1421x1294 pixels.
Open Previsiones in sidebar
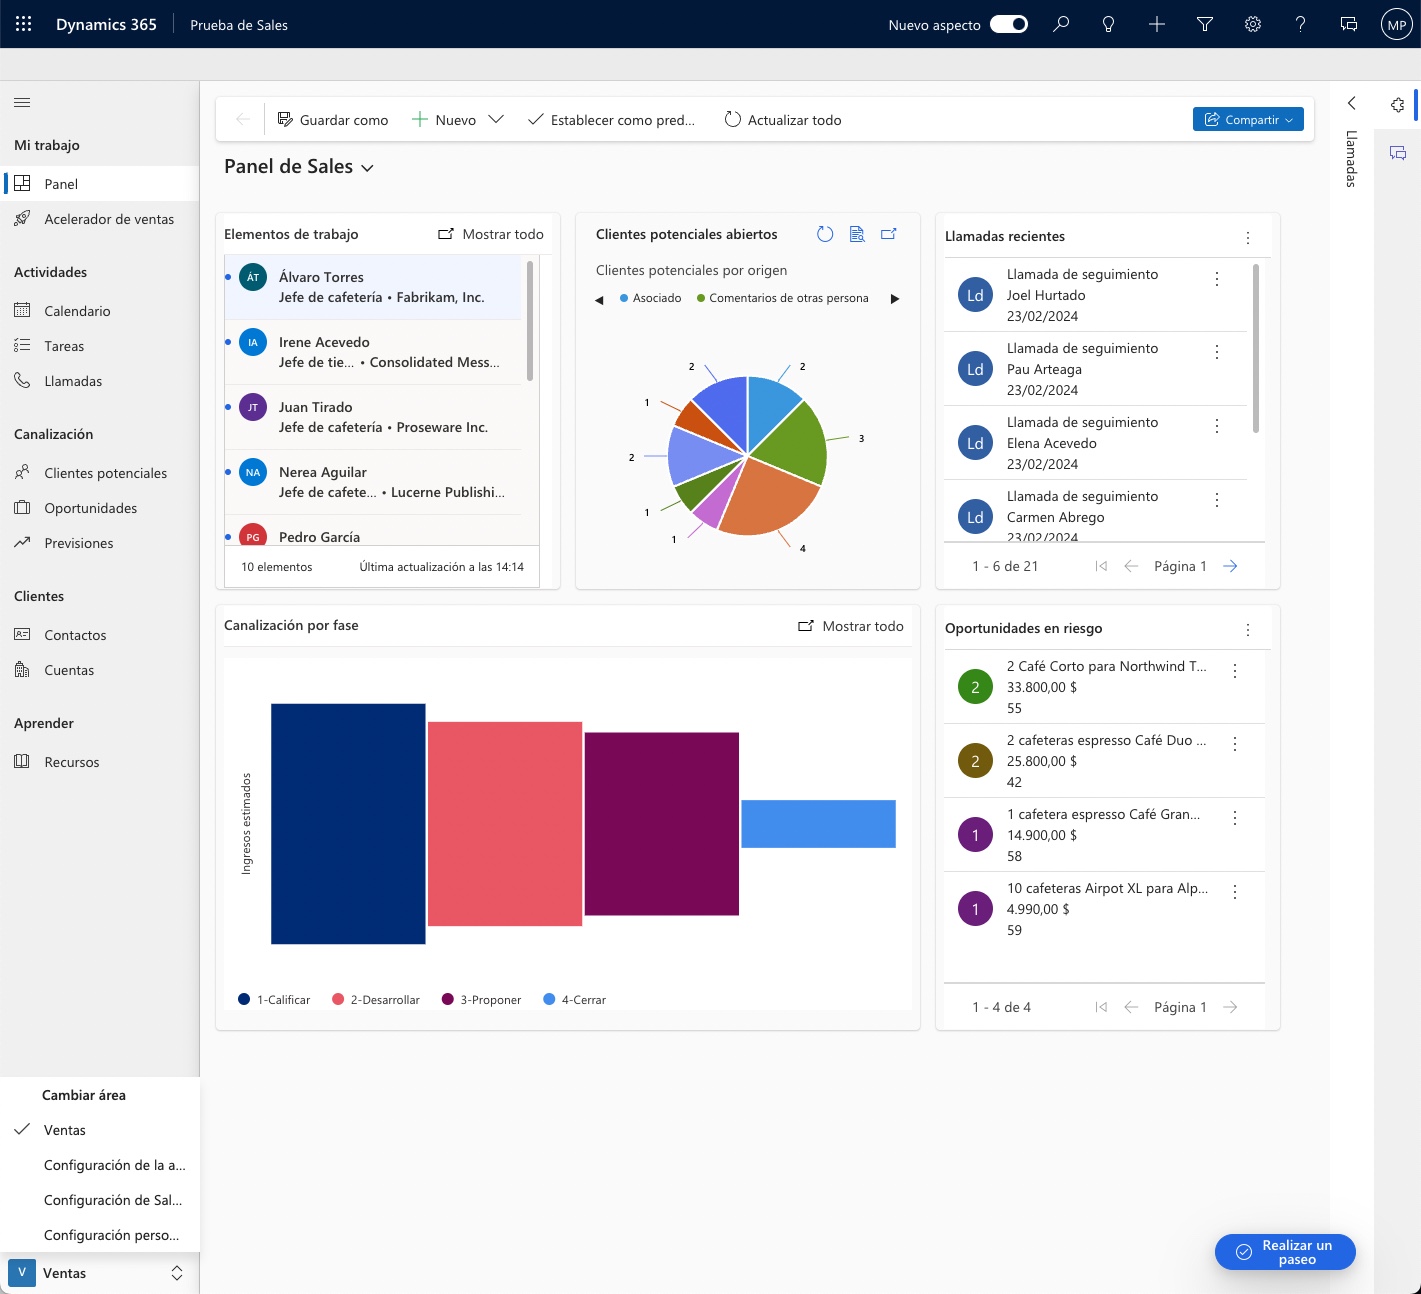click(x=100, y=543)
